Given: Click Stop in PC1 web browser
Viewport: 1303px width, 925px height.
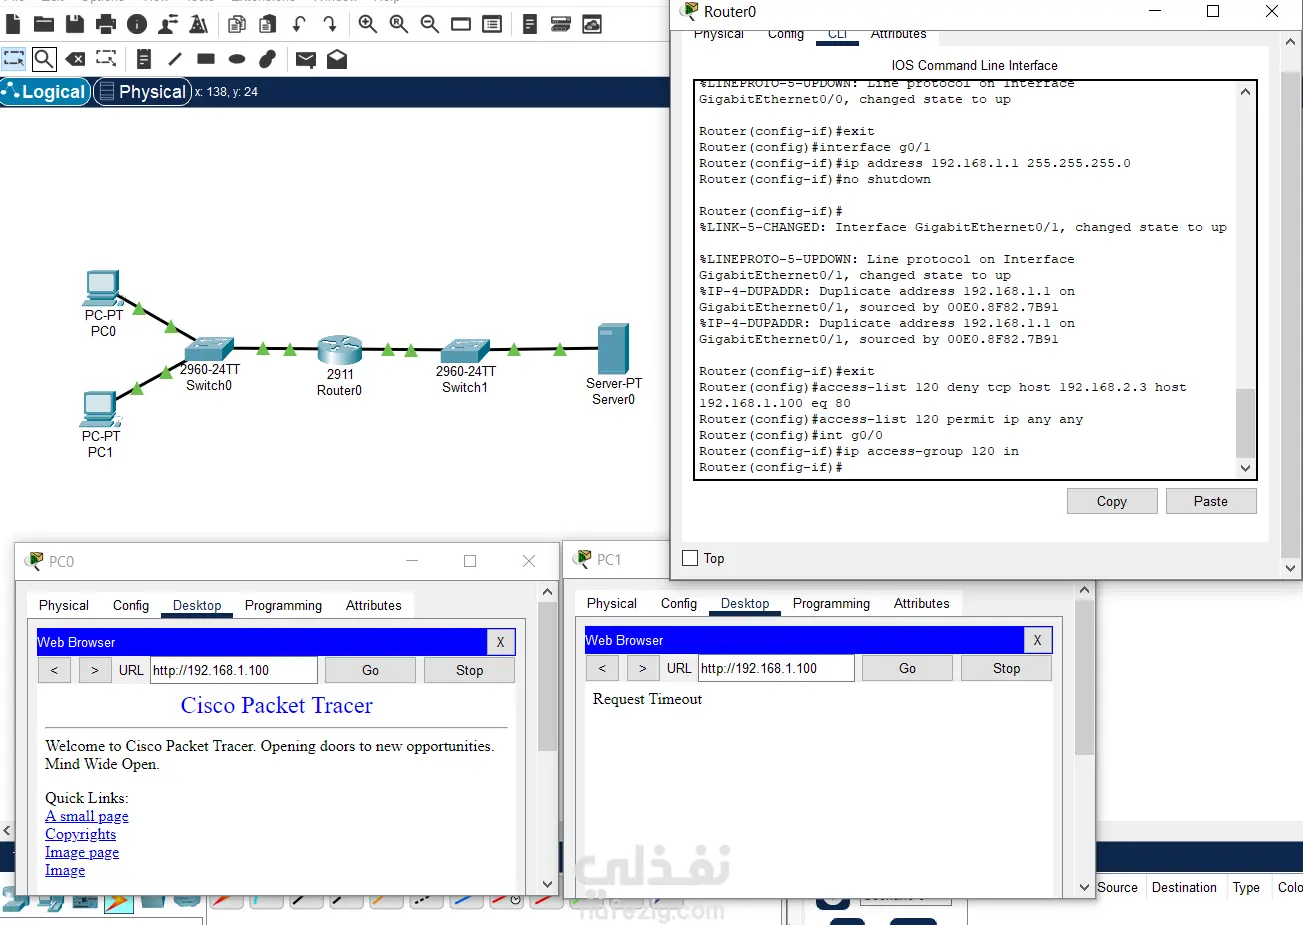Looking at the screenshot, I should pyautogui.click(x=1007, y=668).
